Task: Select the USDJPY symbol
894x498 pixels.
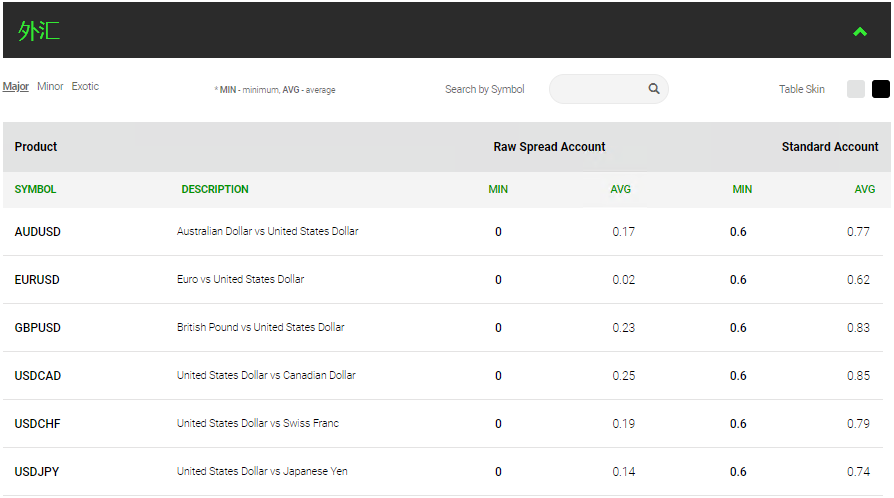Action: (37, 472)
